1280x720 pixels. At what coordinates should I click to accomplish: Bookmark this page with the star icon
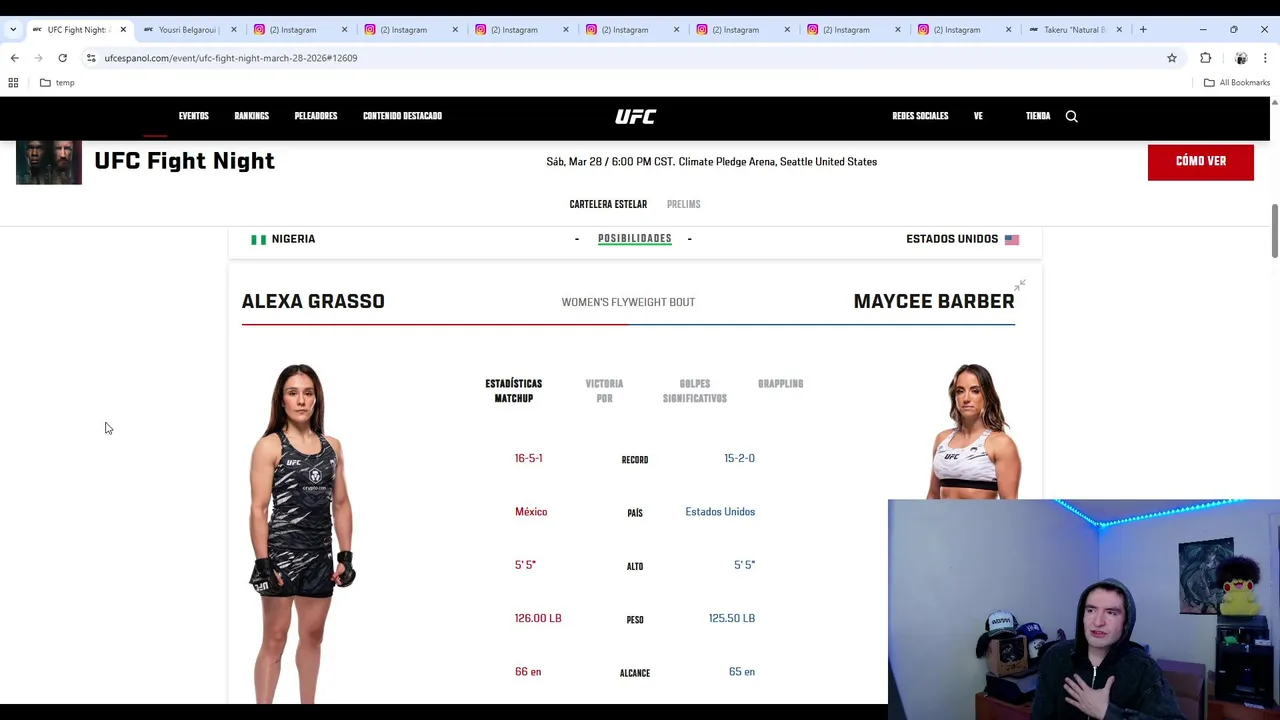point(1172,58)
